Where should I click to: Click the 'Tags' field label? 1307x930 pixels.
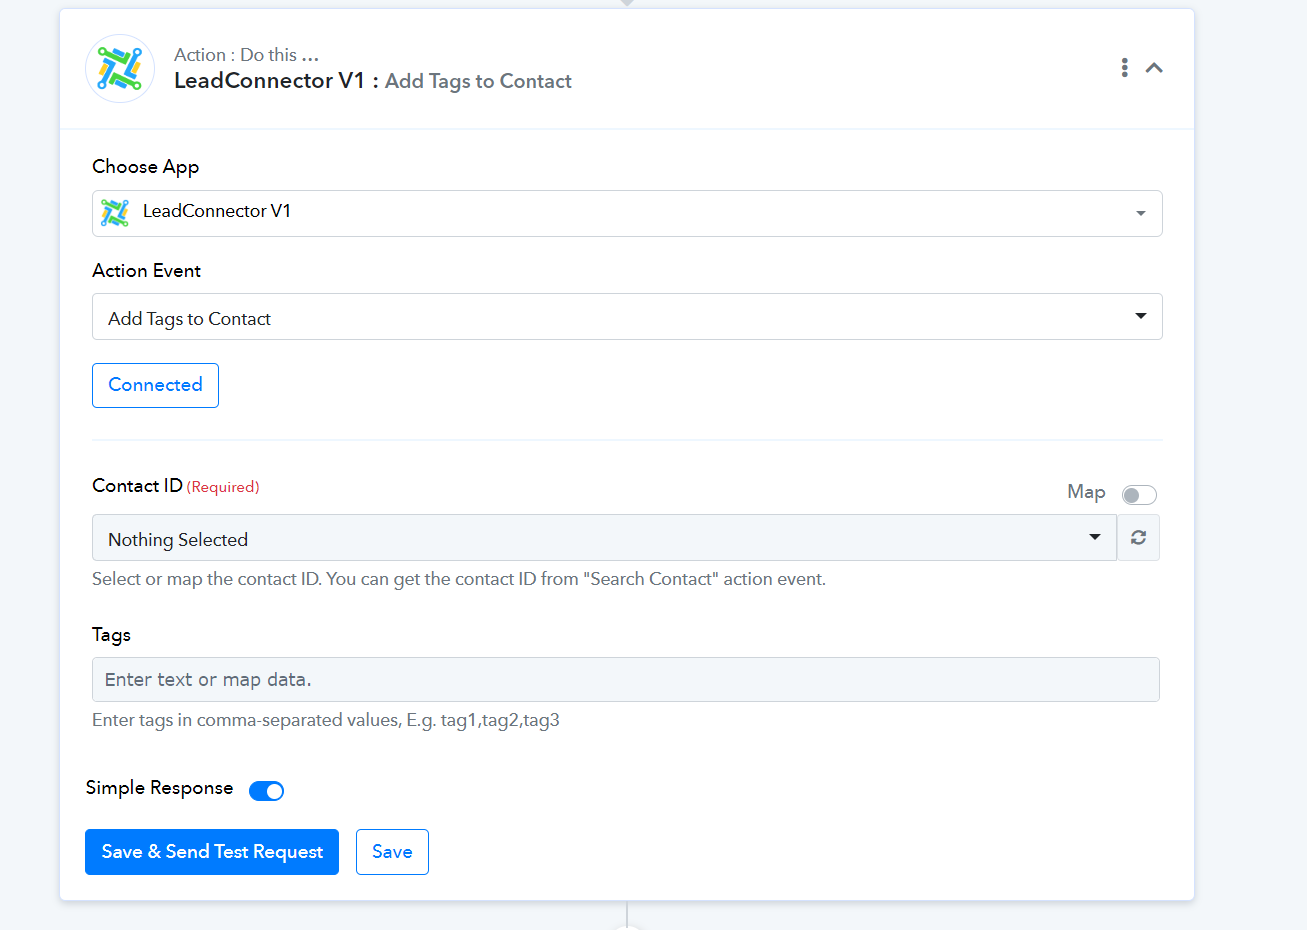111,635
